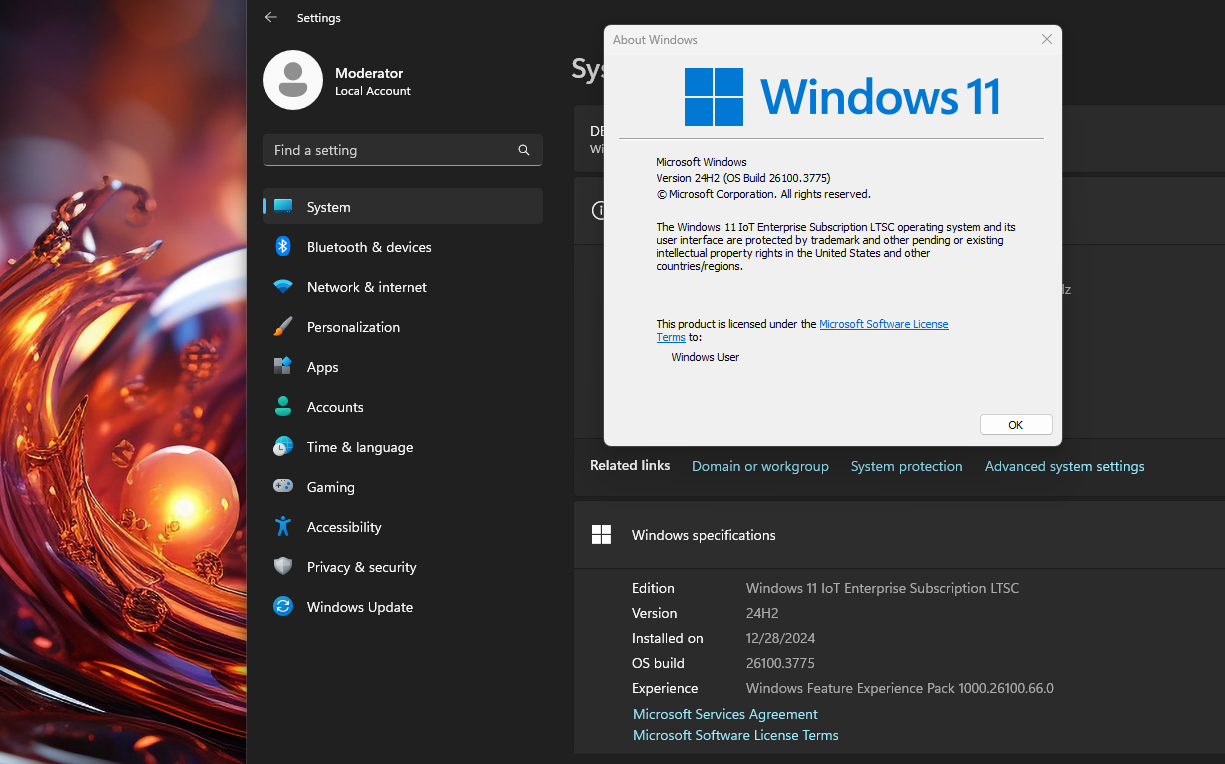Click the Moderator account name

point(369,73)
